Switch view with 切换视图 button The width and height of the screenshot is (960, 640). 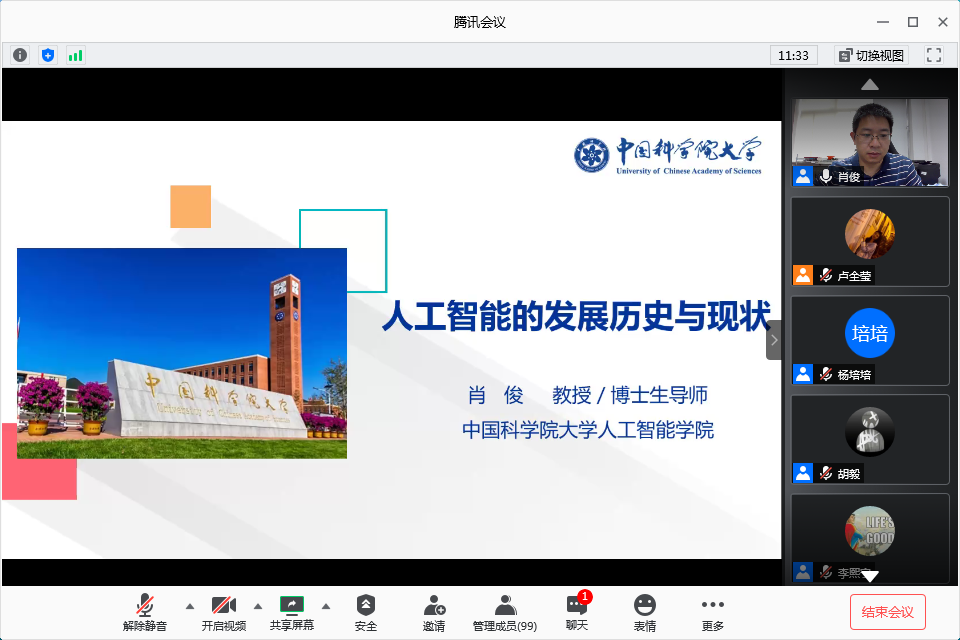pos(871,56)
